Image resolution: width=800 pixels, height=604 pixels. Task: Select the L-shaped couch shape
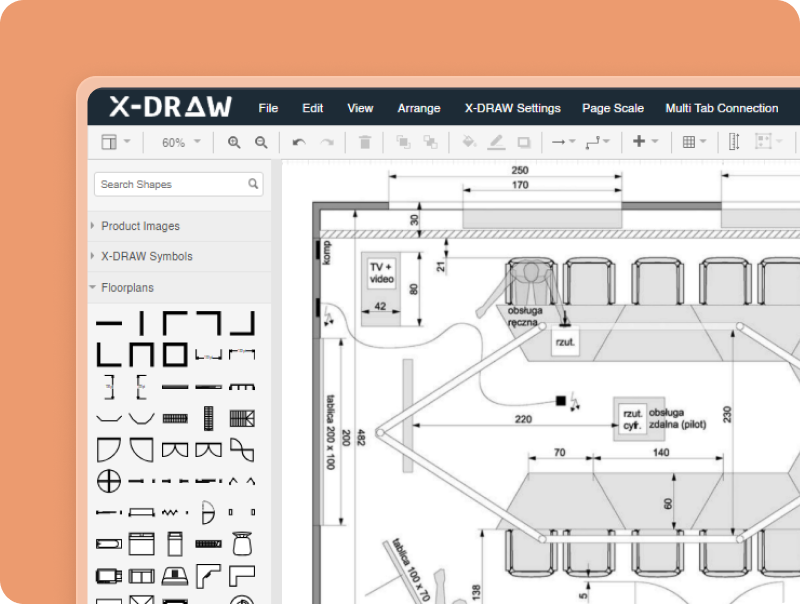242,576
